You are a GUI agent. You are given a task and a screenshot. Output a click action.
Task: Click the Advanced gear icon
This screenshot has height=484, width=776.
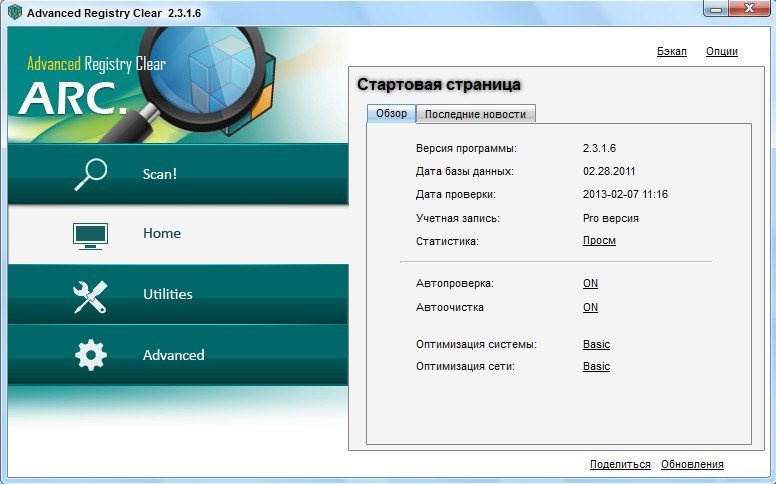(x=91, y=355)
